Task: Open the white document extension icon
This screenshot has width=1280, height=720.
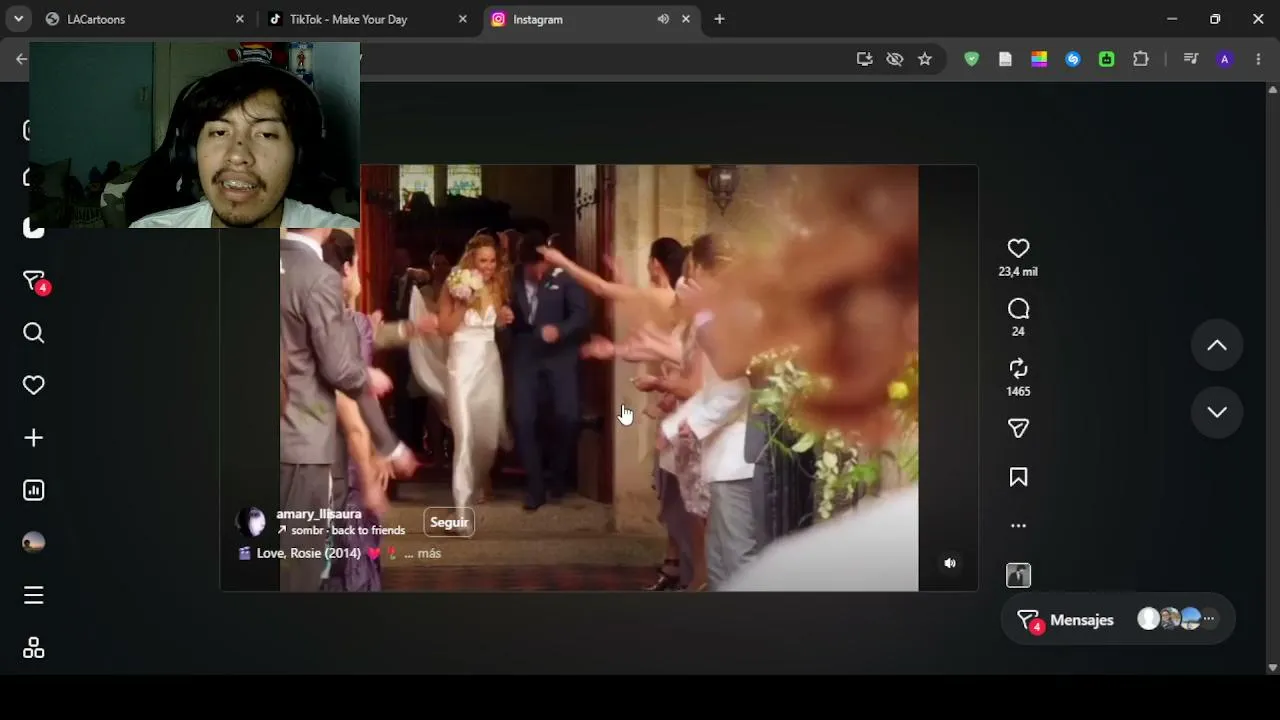Action: point(1005,59)
